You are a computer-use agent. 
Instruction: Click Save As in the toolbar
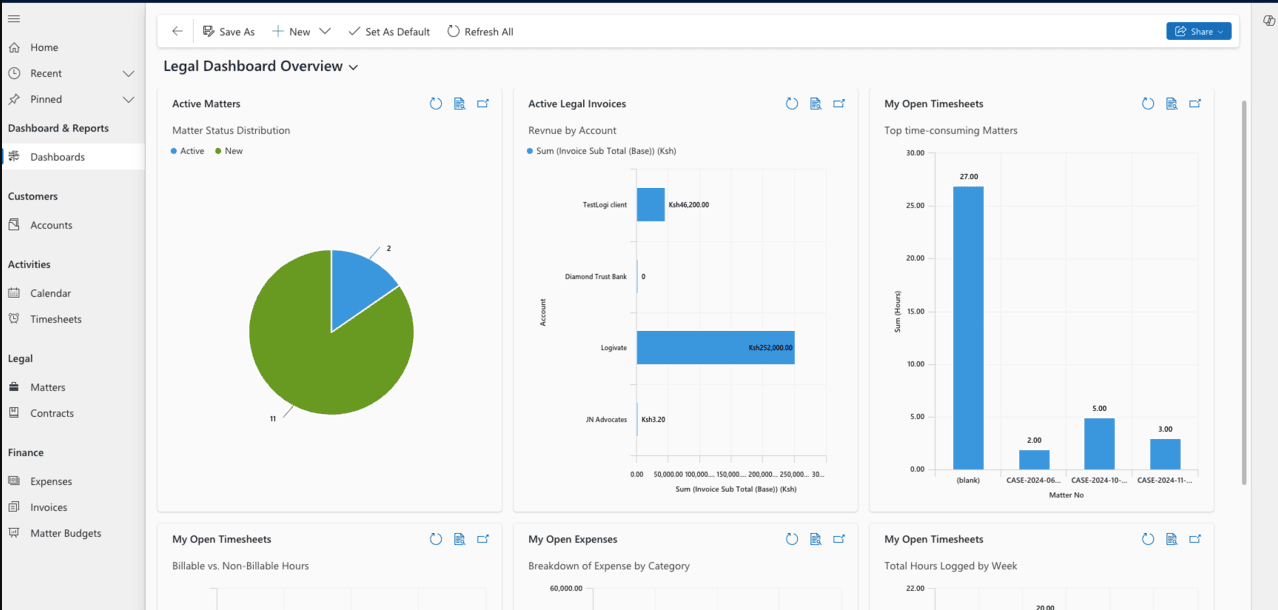pos(229,31)
